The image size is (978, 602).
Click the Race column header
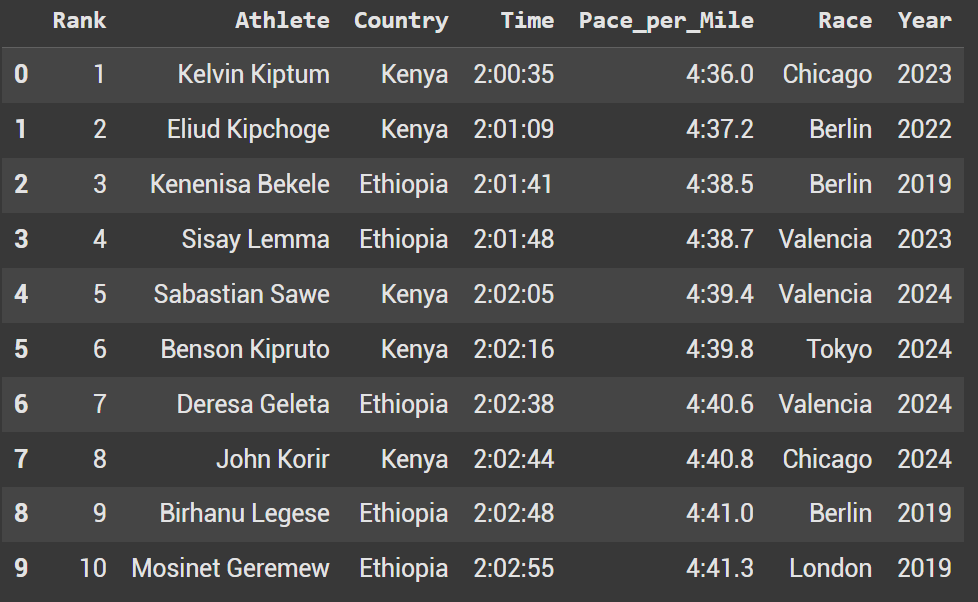coord(844,20)
